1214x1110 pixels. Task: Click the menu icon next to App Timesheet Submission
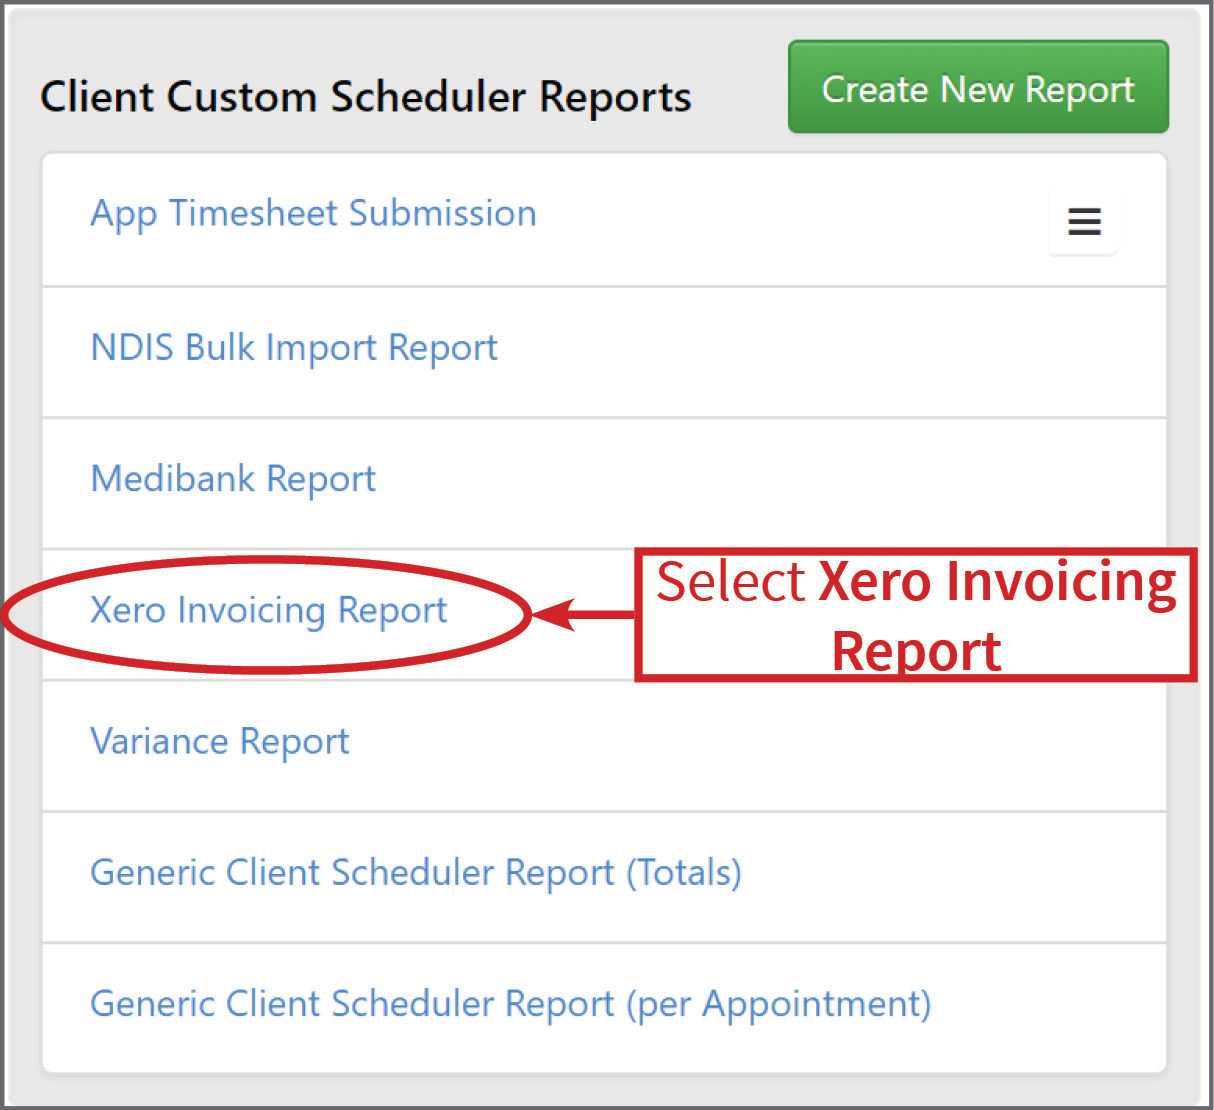click(x=1084, y=222)
